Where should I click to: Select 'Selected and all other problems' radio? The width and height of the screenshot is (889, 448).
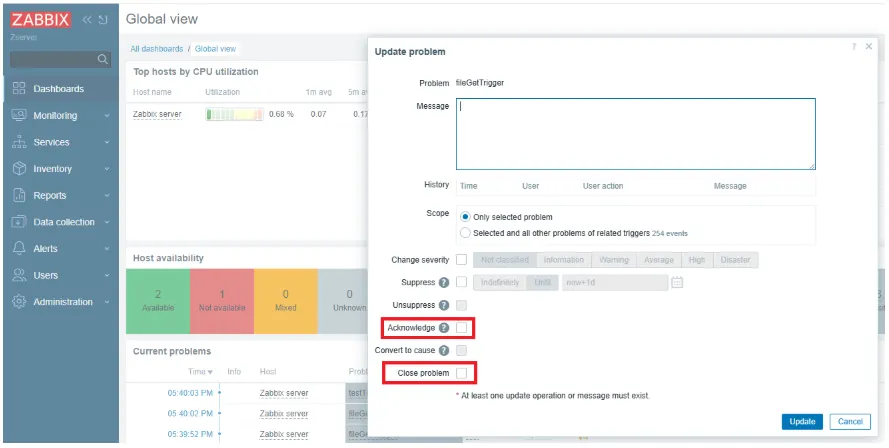tap(465, 233)
